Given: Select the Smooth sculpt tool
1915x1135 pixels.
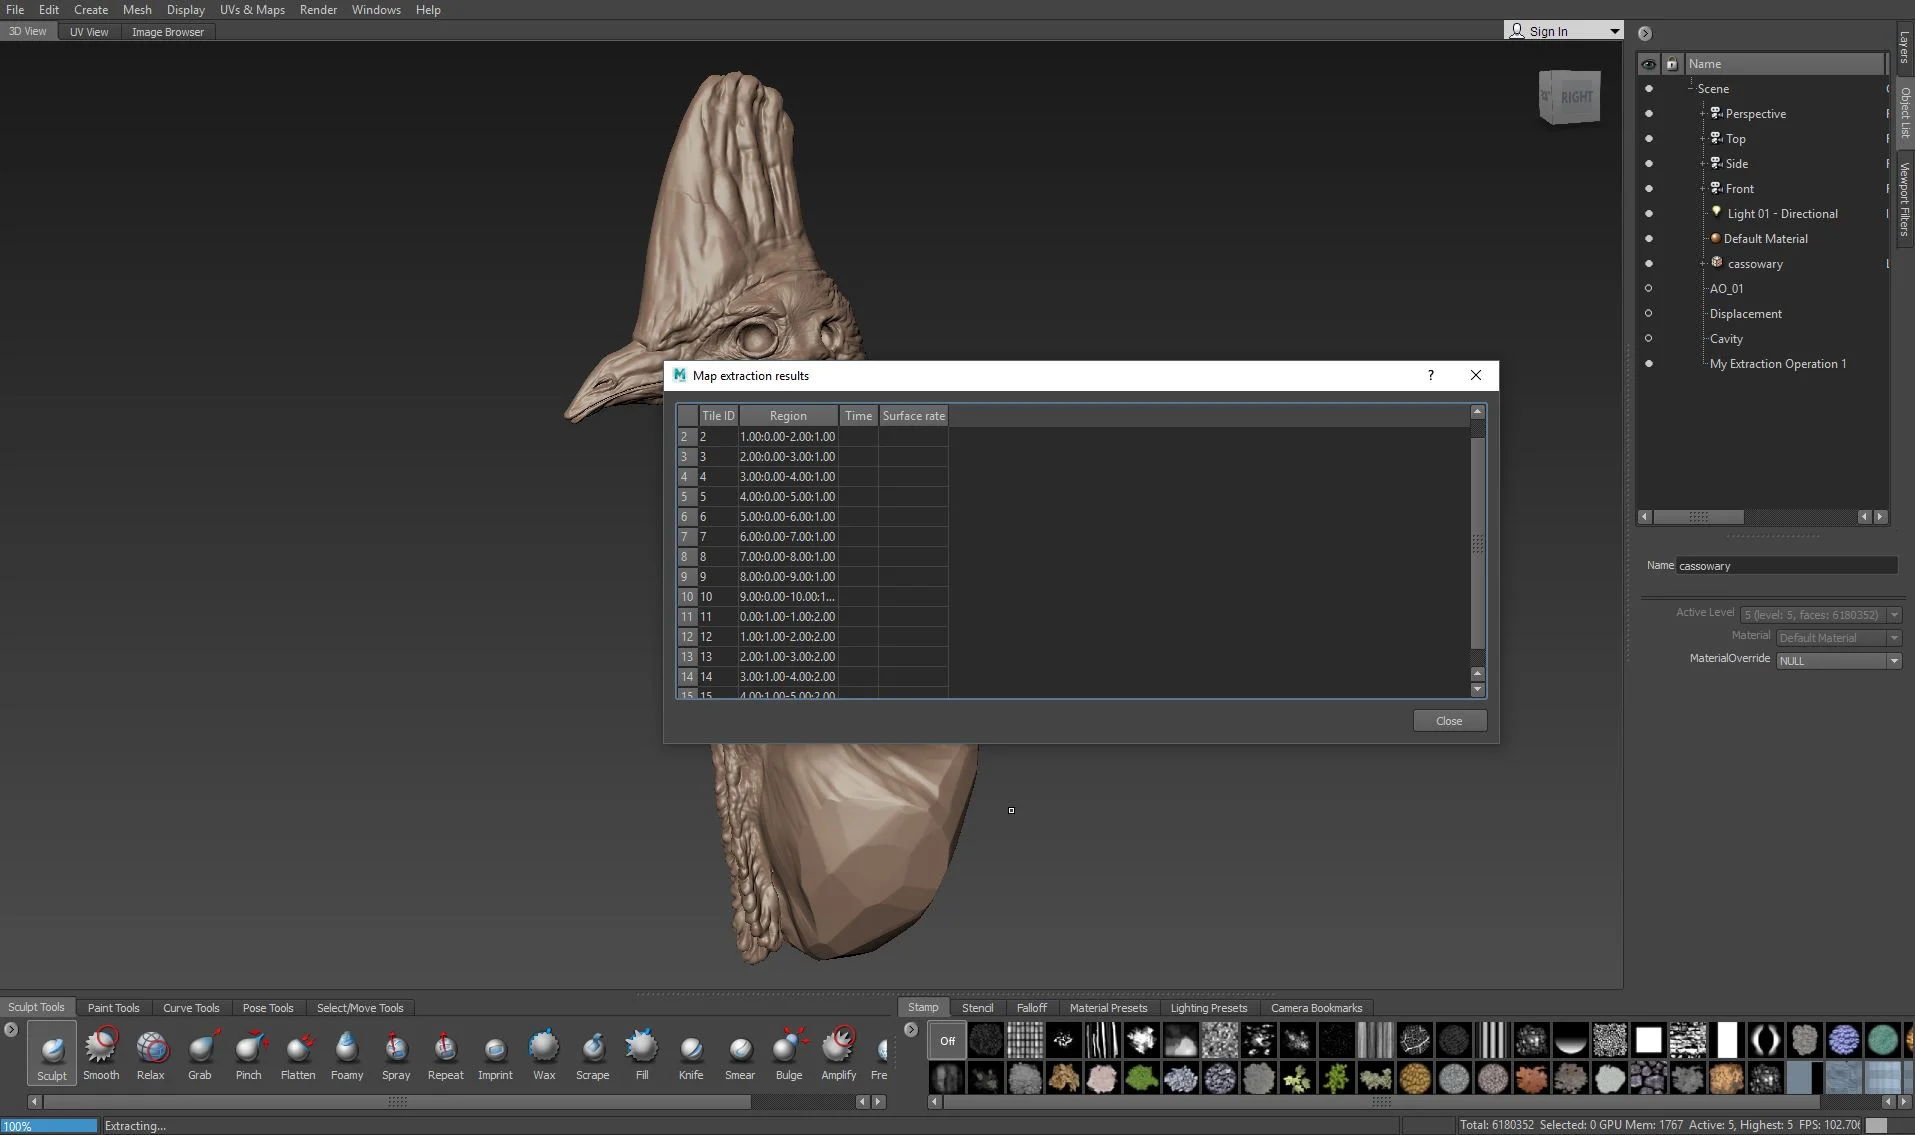Looking at the screenshot, I should (101, 1054).
